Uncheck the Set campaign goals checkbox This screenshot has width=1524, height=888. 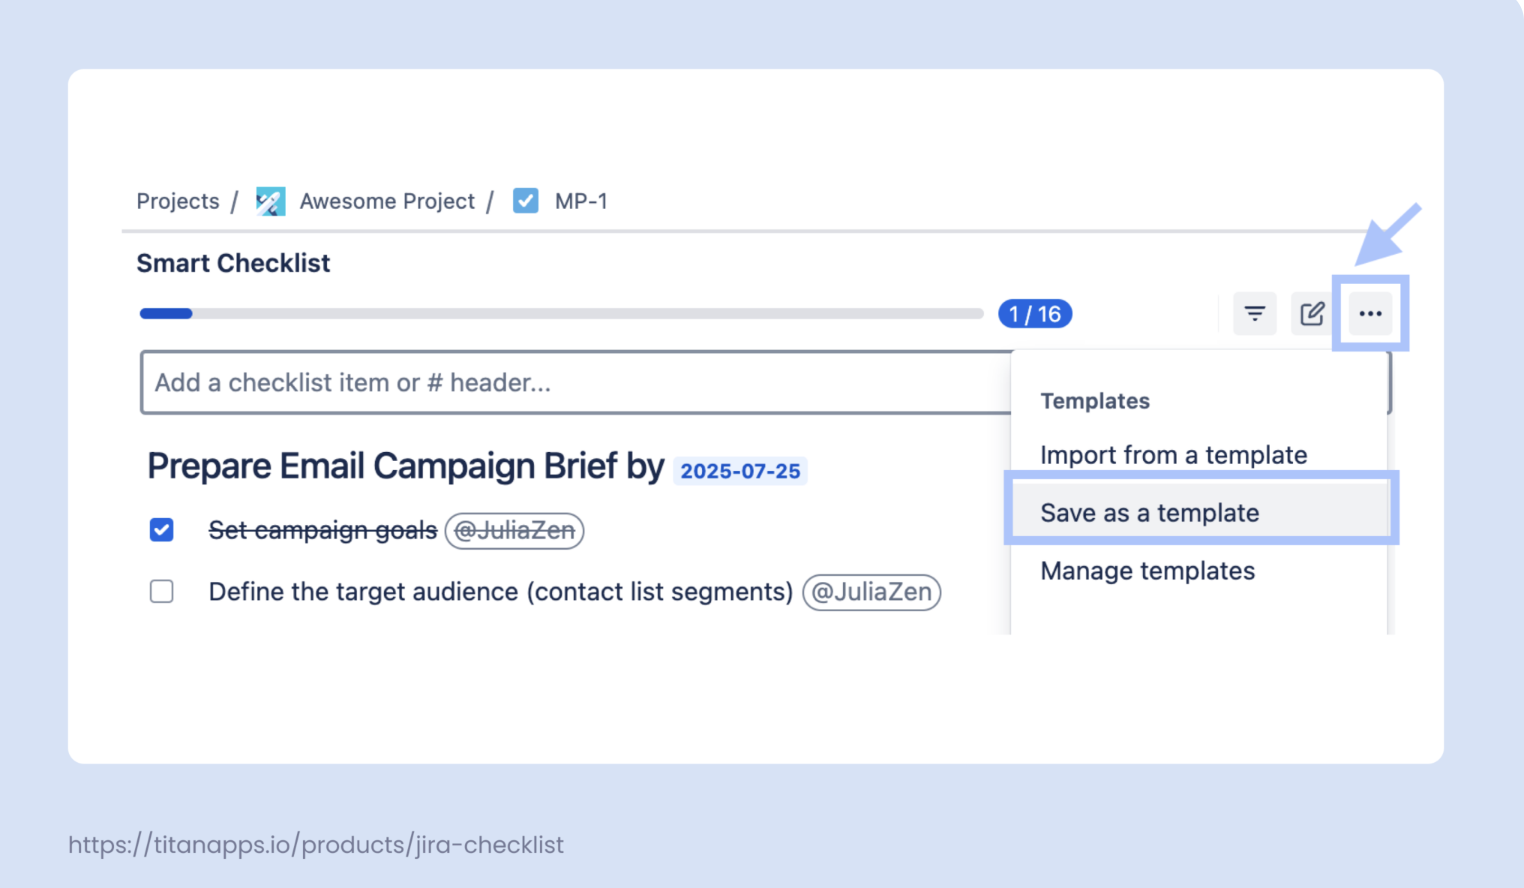(162, 530)
